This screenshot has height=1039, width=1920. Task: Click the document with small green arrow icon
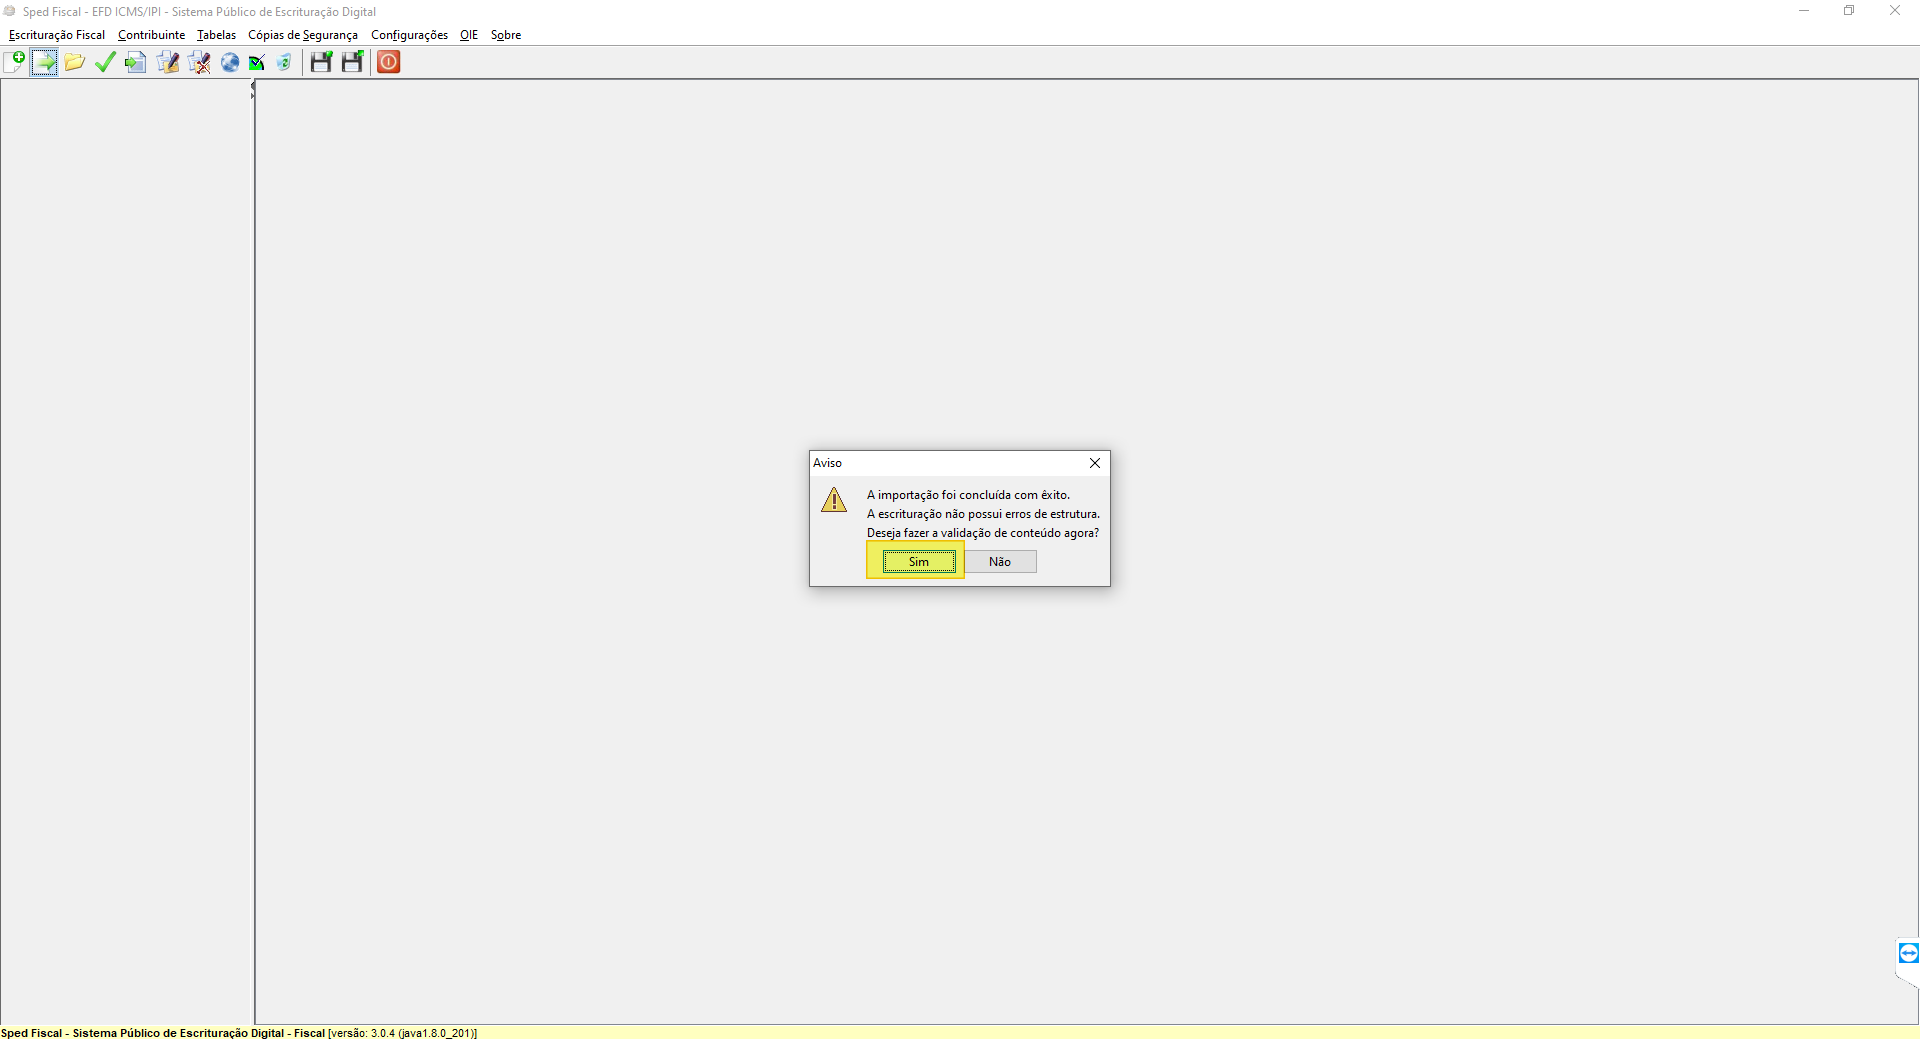pyautogui.click(x=135, y=62)
